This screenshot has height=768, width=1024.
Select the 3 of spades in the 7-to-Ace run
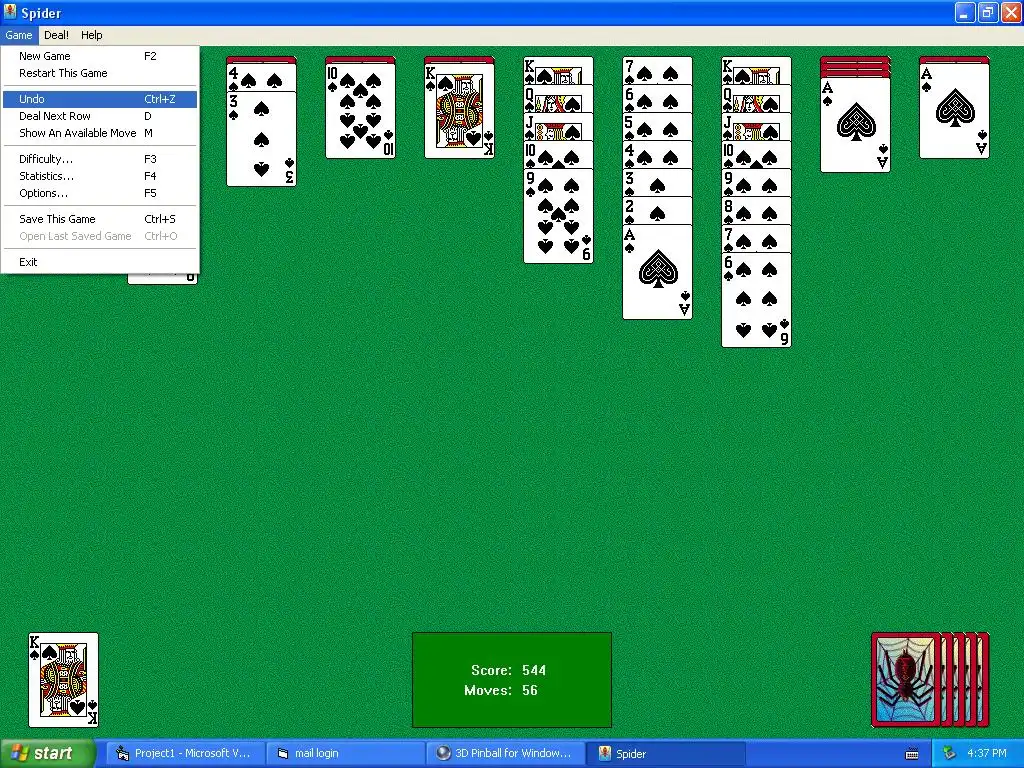pyautogui.click(x=658, y=183)
